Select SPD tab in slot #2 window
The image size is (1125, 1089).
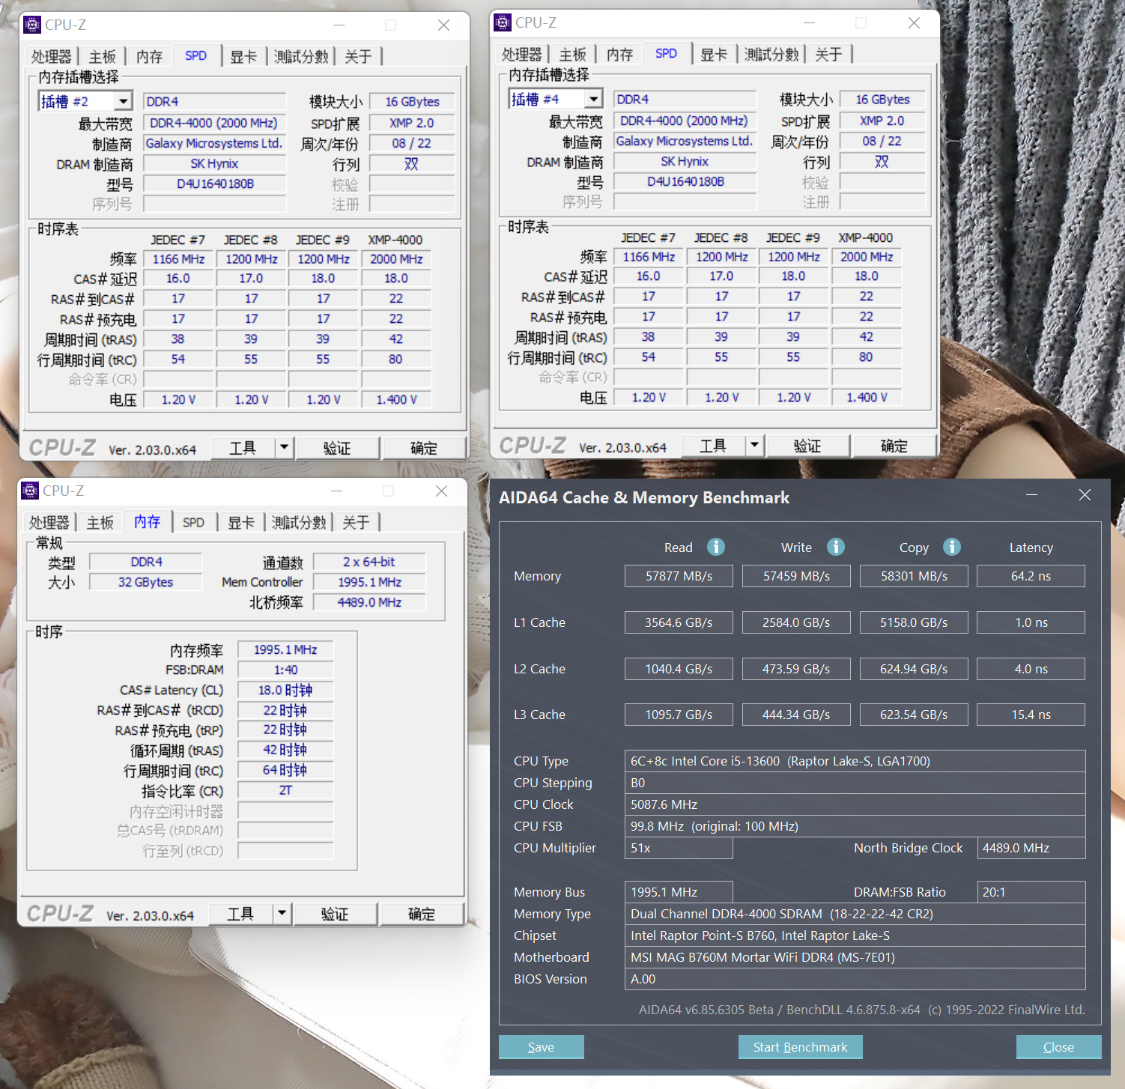tap(196, 56)
